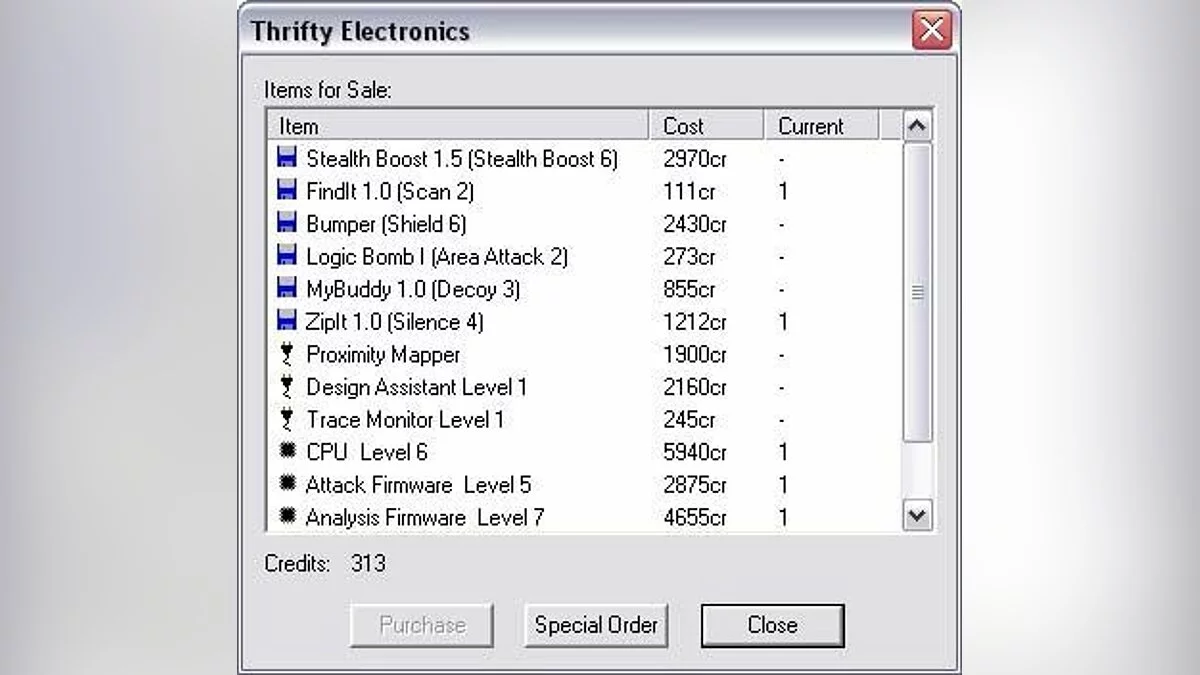Click the 2970cr cost value
This screenshot has width=1200, height=675.
[x=695, y=158]
